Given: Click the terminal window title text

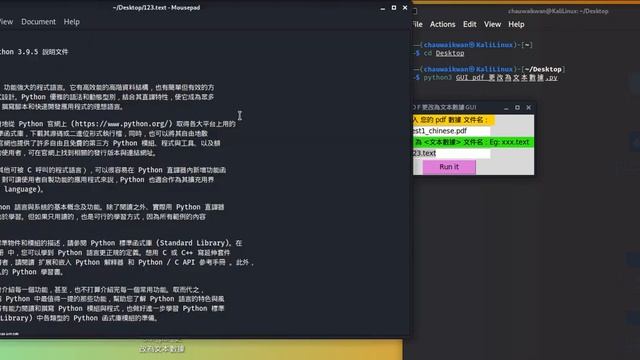Looking at the screenshot, I should point(558,11).
